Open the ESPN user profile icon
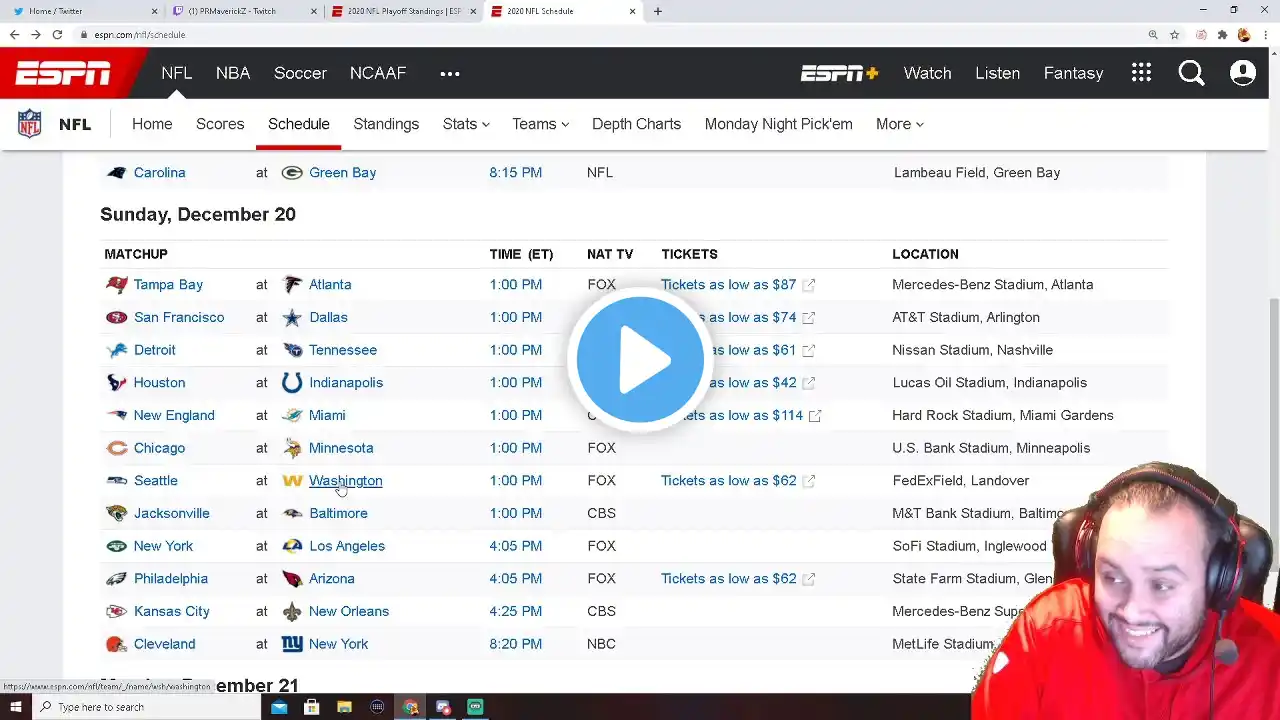Screen dimensions: 1280x720 click(x=1243, y=73)
